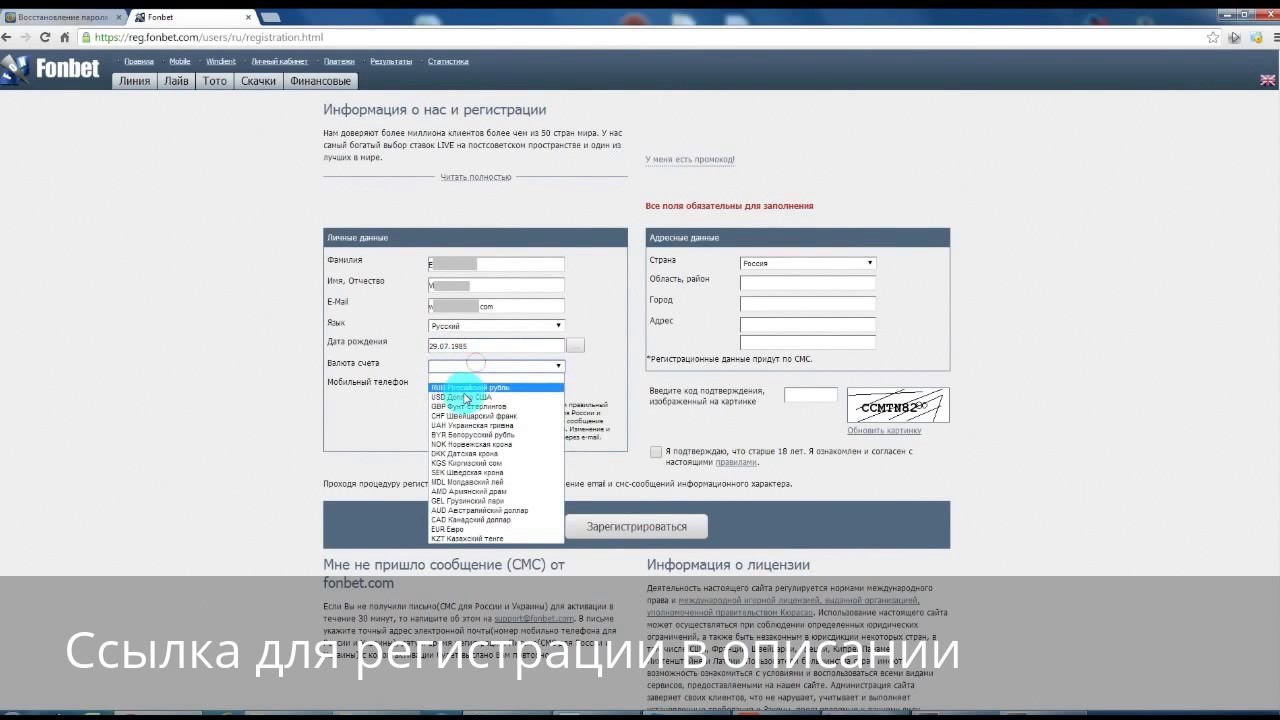Open the Скачки tab
This screenshot has height=720, width=1280.
pos(258,81)
